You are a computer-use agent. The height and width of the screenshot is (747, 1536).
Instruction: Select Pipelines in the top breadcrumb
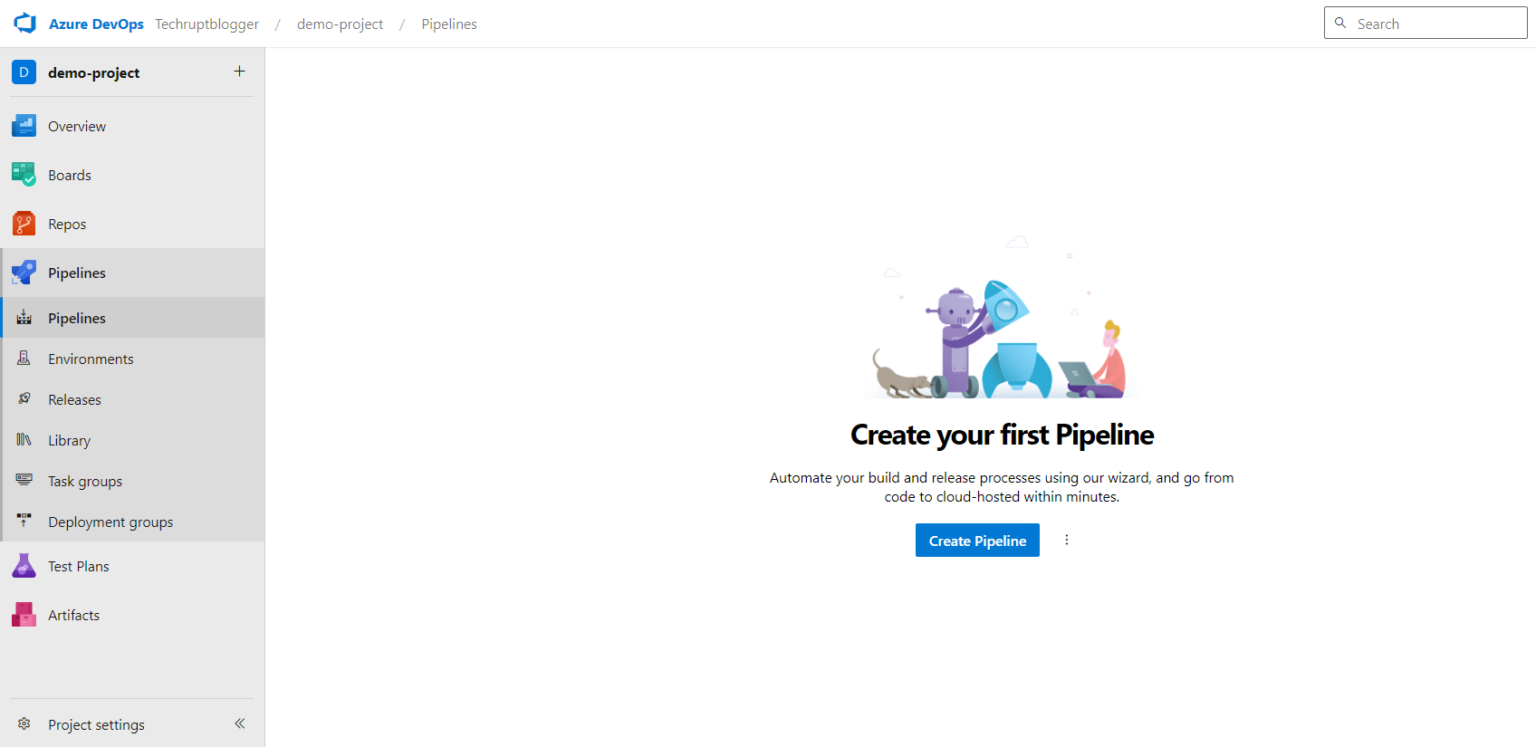click(449, 23)
